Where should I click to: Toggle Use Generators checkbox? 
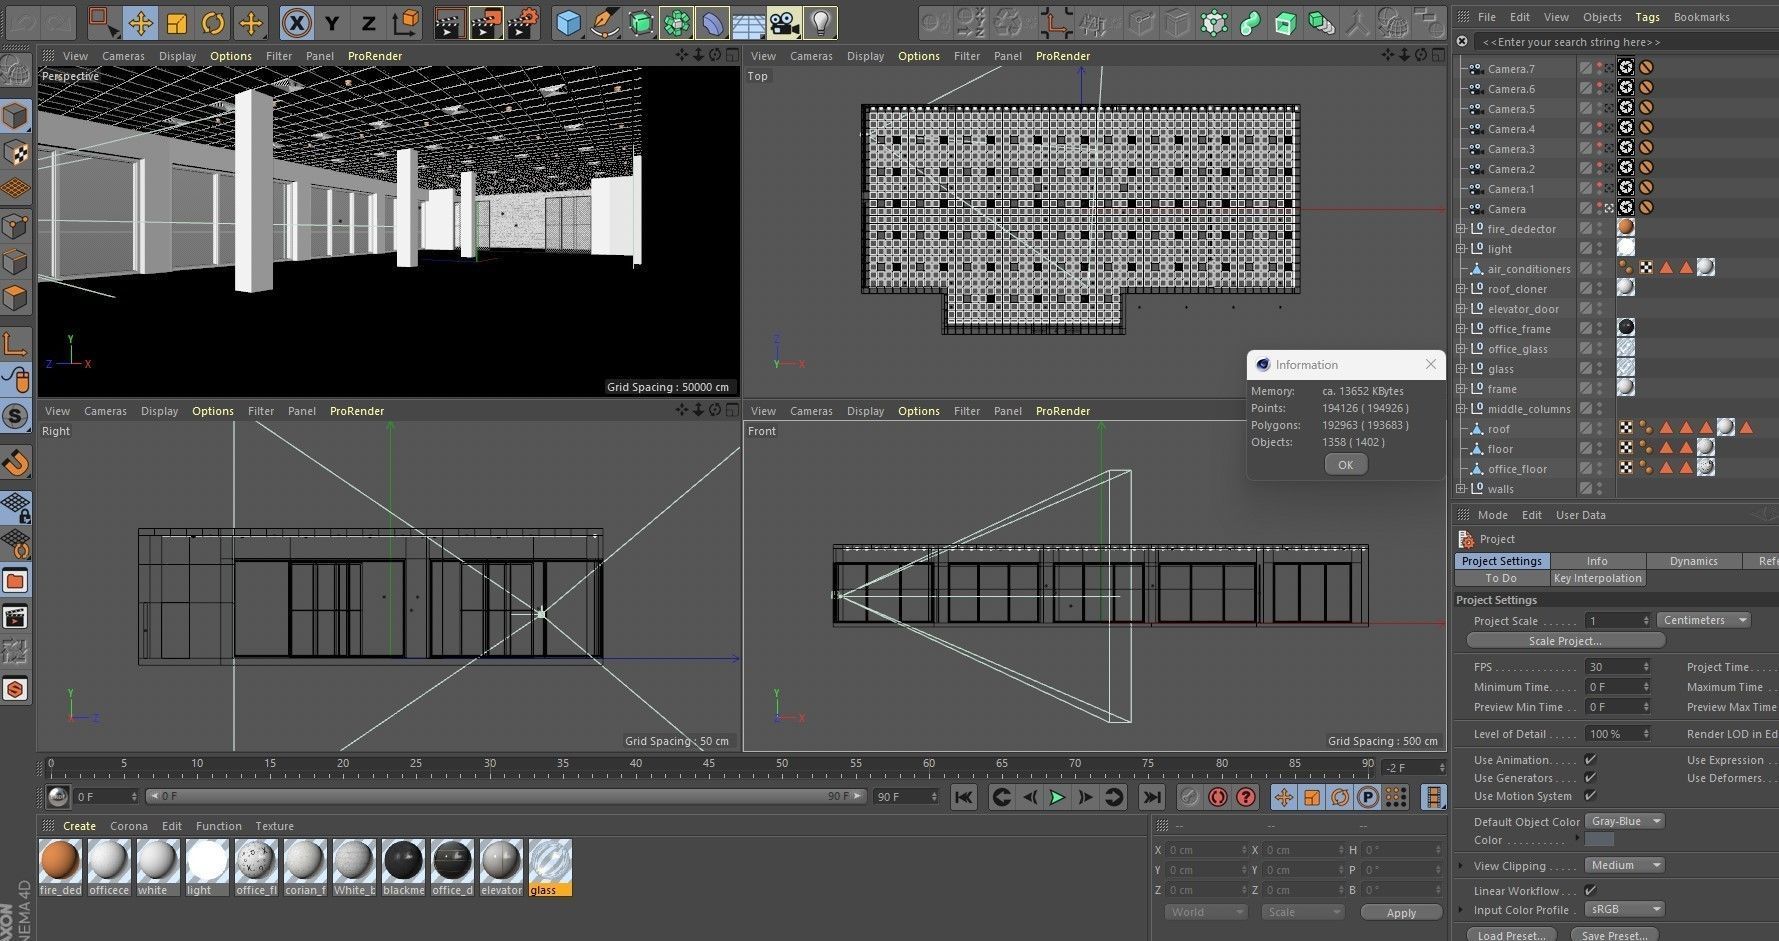pos(1590,778)
